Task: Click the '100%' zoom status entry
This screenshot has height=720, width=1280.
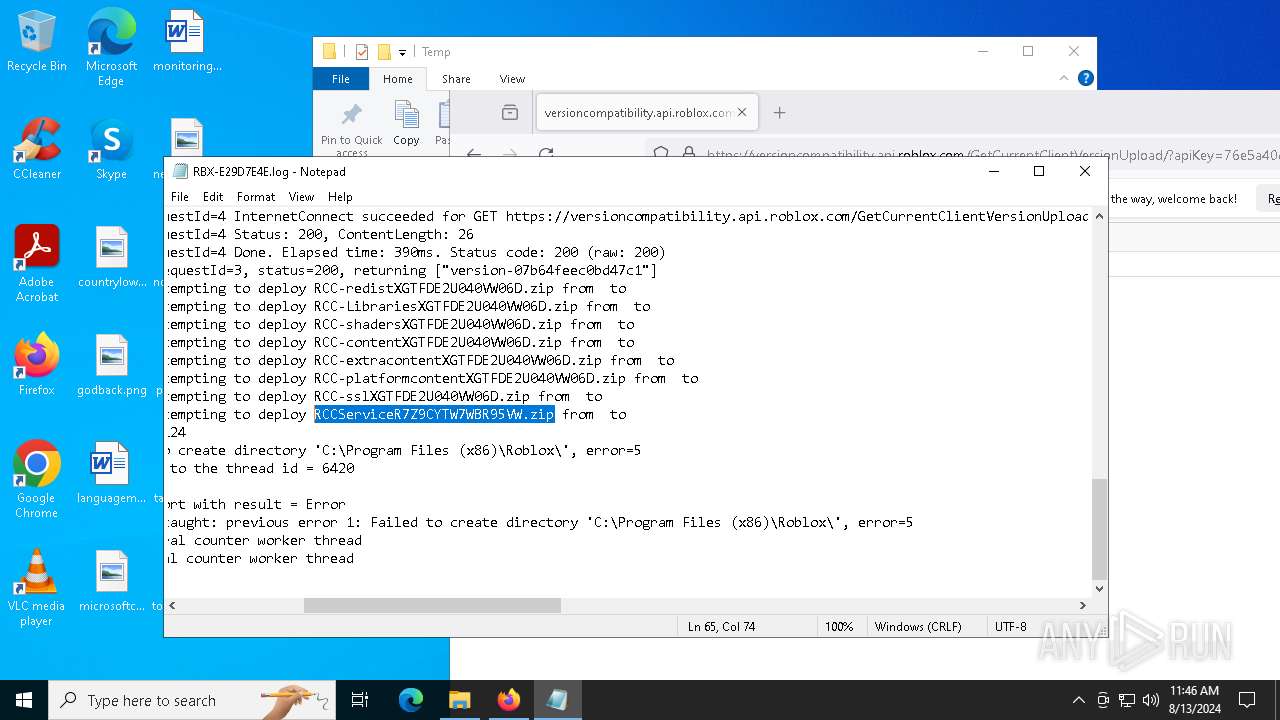Action: tap(839, 627)
